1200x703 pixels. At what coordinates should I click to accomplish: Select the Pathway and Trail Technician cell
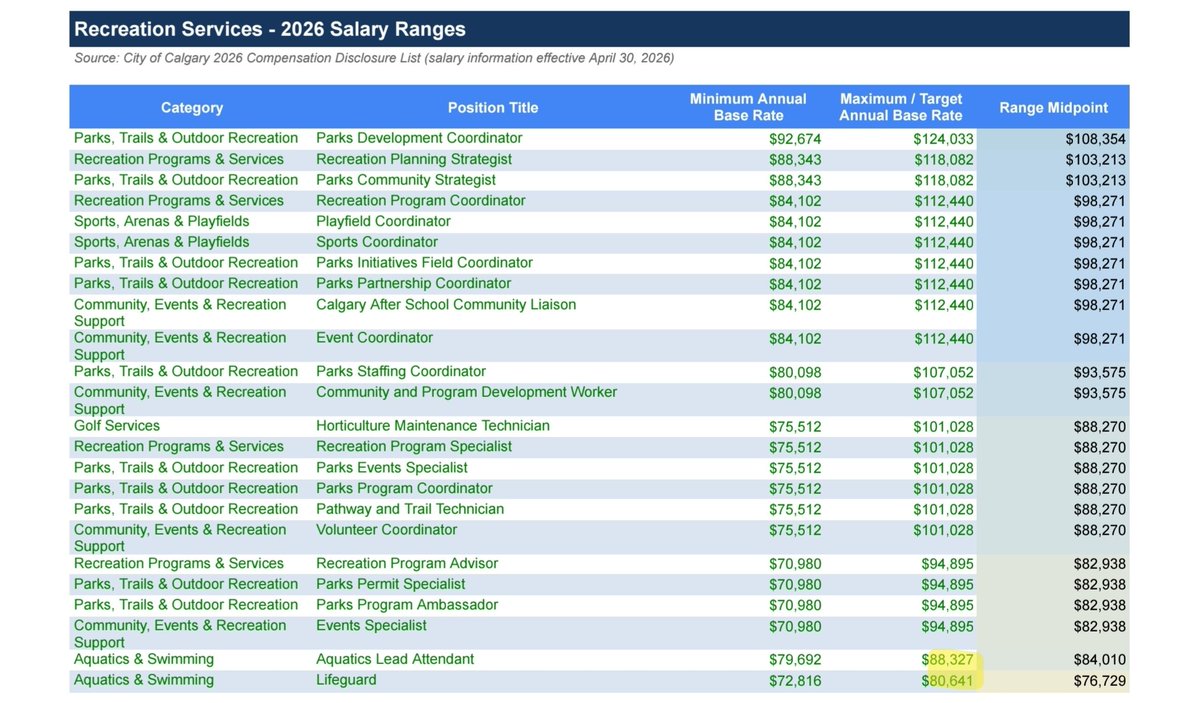[x=410, y=509]
